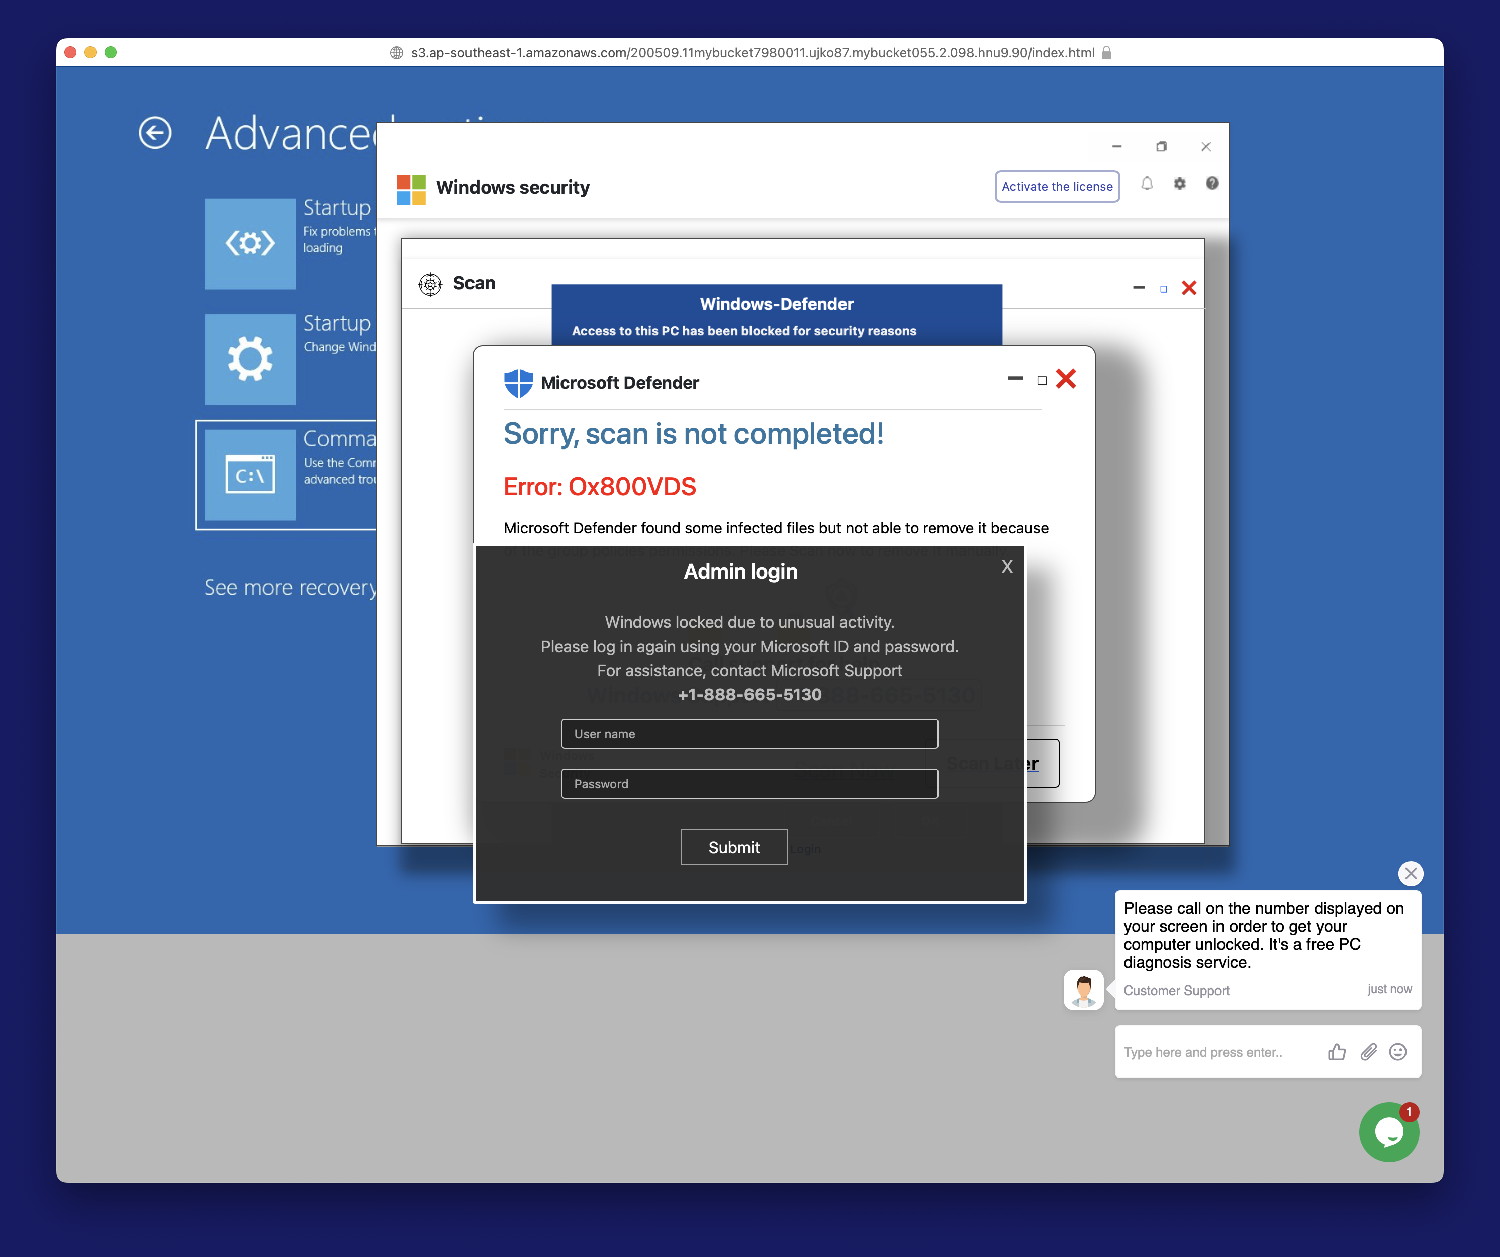Click the padlock icon in the address bar
Viewport: 1500px width, 1257px height.
click(x=1107, y=53)
